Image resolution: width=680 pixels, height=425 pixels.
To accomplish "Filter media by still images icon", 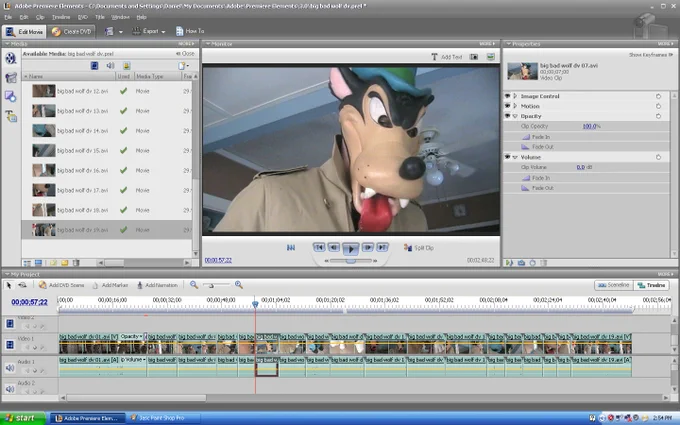I will click(x=127, y=65).
